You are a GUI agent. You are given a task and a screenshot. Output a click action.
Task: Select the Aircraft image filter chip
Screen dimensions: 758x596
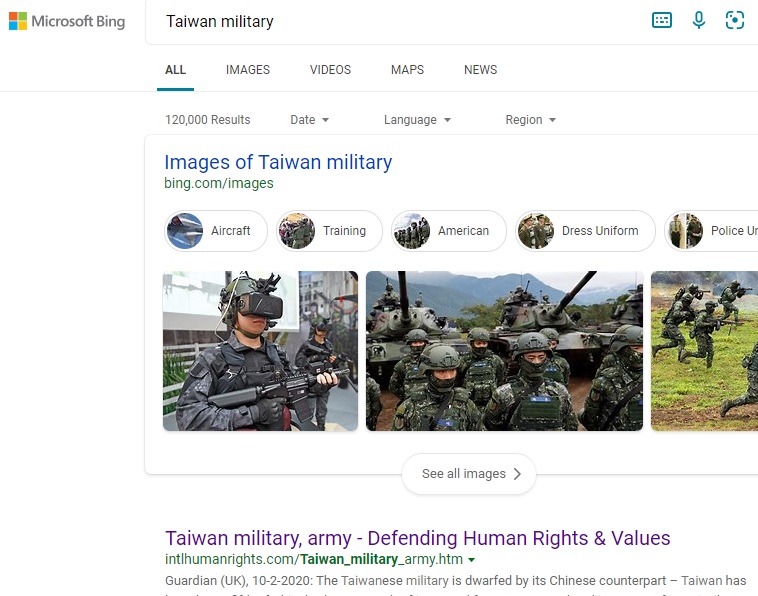point(216,231)
